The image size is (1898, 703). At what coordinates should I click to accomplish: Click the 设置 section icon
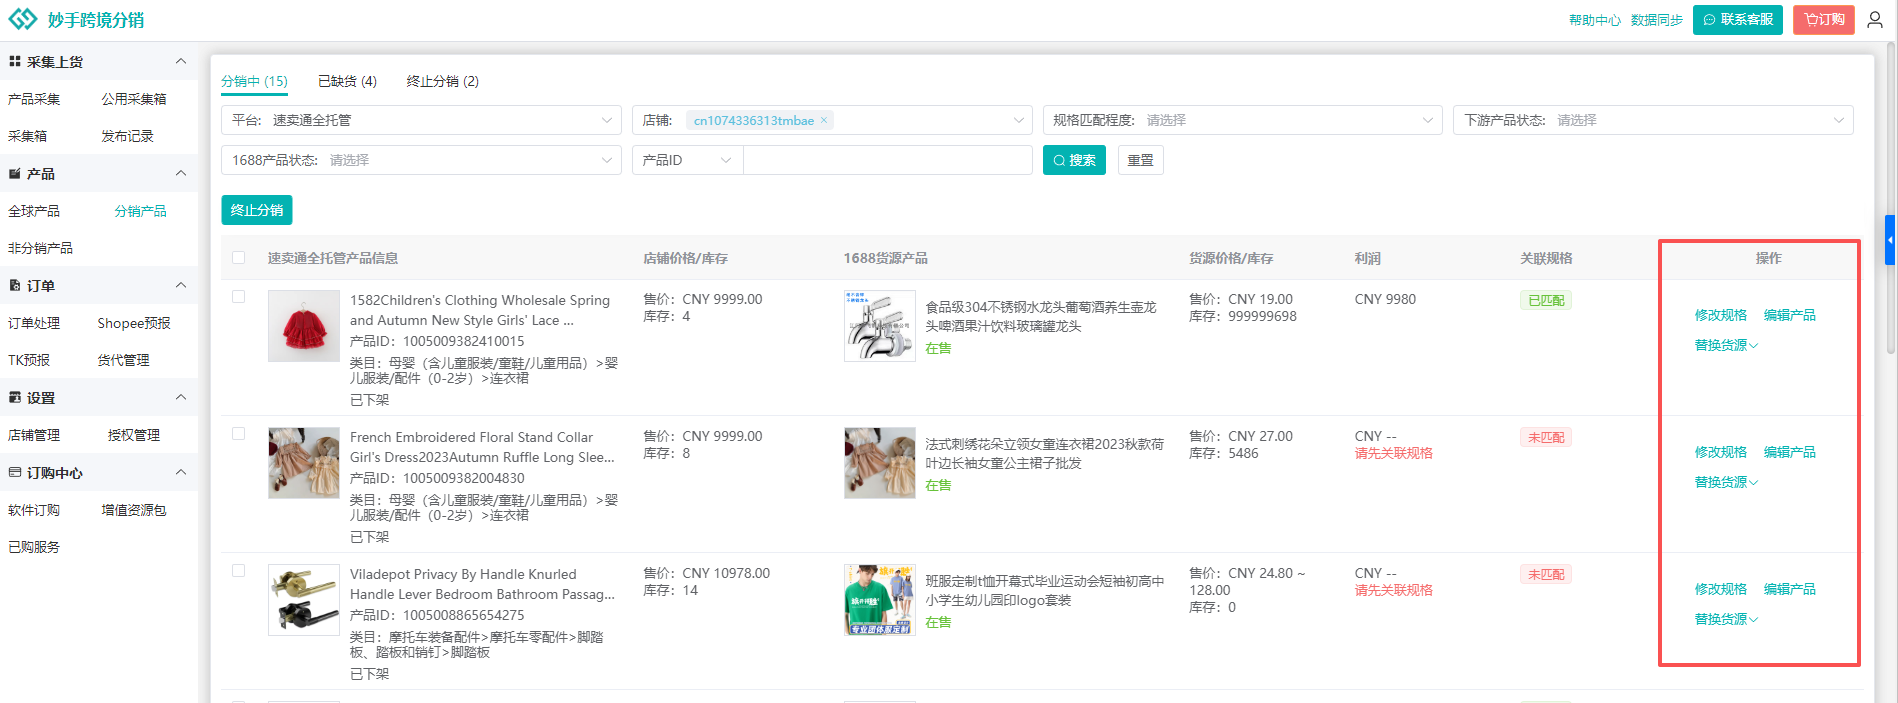[15, 398]
